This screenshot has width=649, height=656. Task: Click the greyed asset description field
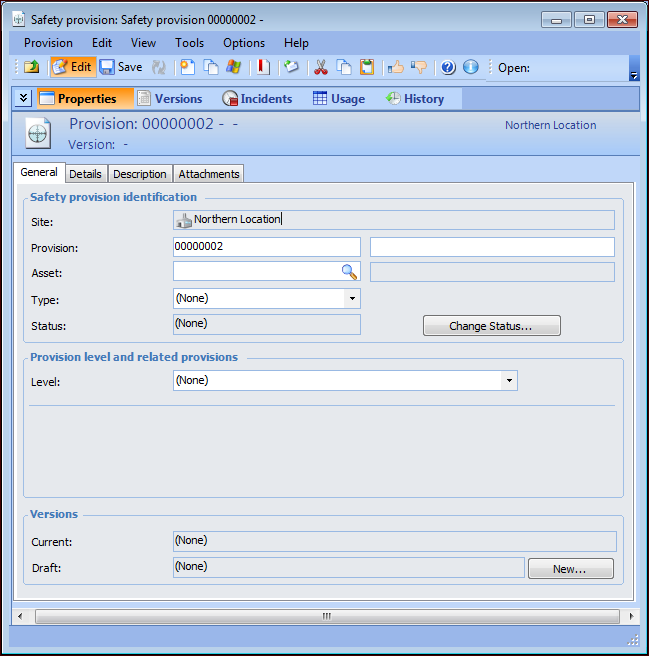tap(492, 272)
